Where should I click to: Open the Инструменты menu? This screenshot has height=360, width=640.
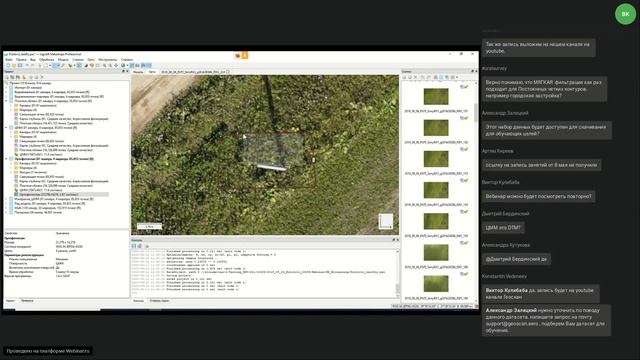(108, 60)
